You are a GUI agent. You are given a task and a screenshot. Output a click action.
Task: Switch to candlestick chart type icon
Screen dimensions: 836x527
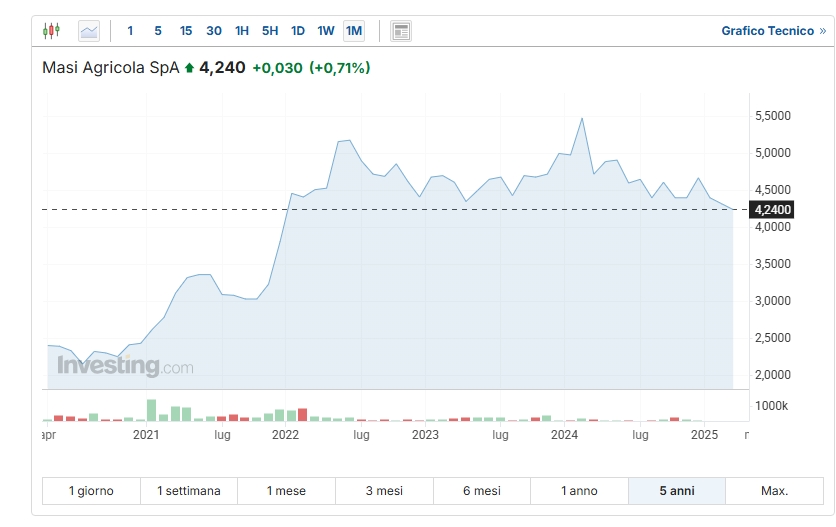pyautogui.click(x=51, y=30)
